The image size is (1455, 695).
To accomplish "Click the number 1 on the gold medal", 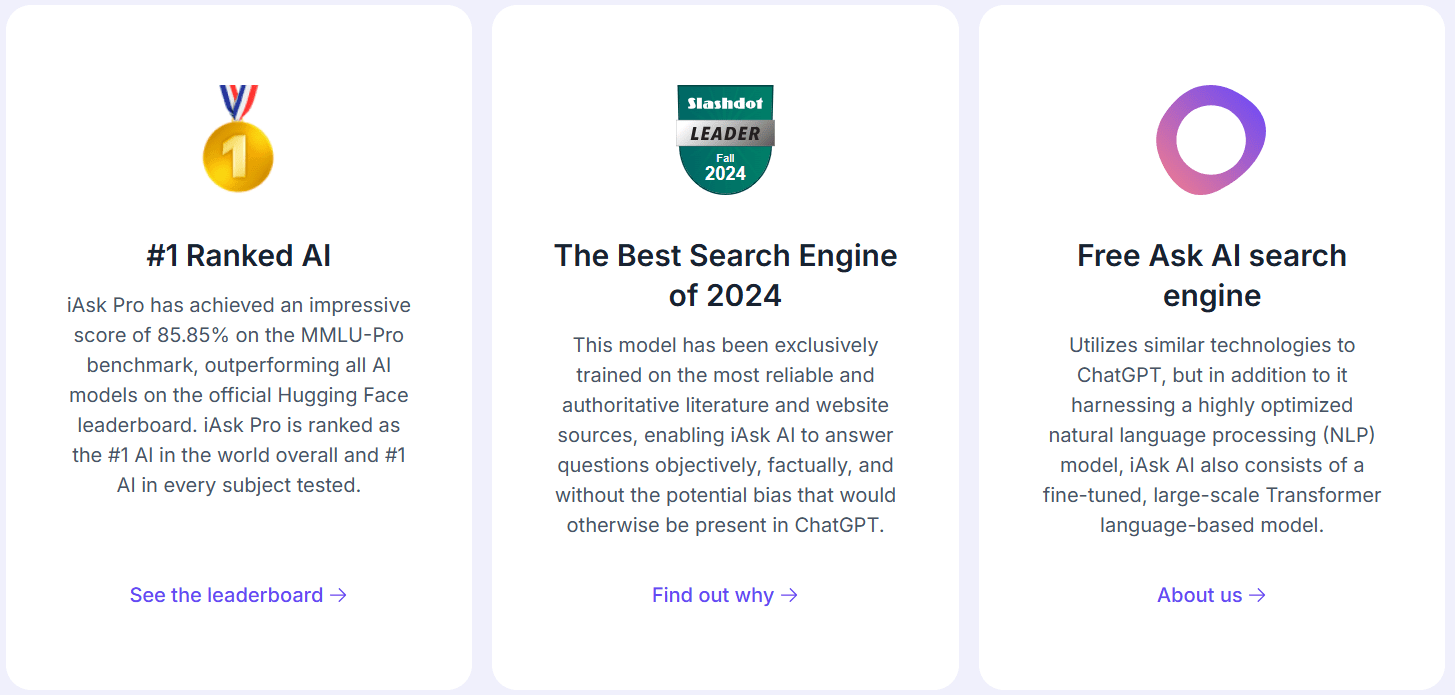I will (x=235, y=157).
